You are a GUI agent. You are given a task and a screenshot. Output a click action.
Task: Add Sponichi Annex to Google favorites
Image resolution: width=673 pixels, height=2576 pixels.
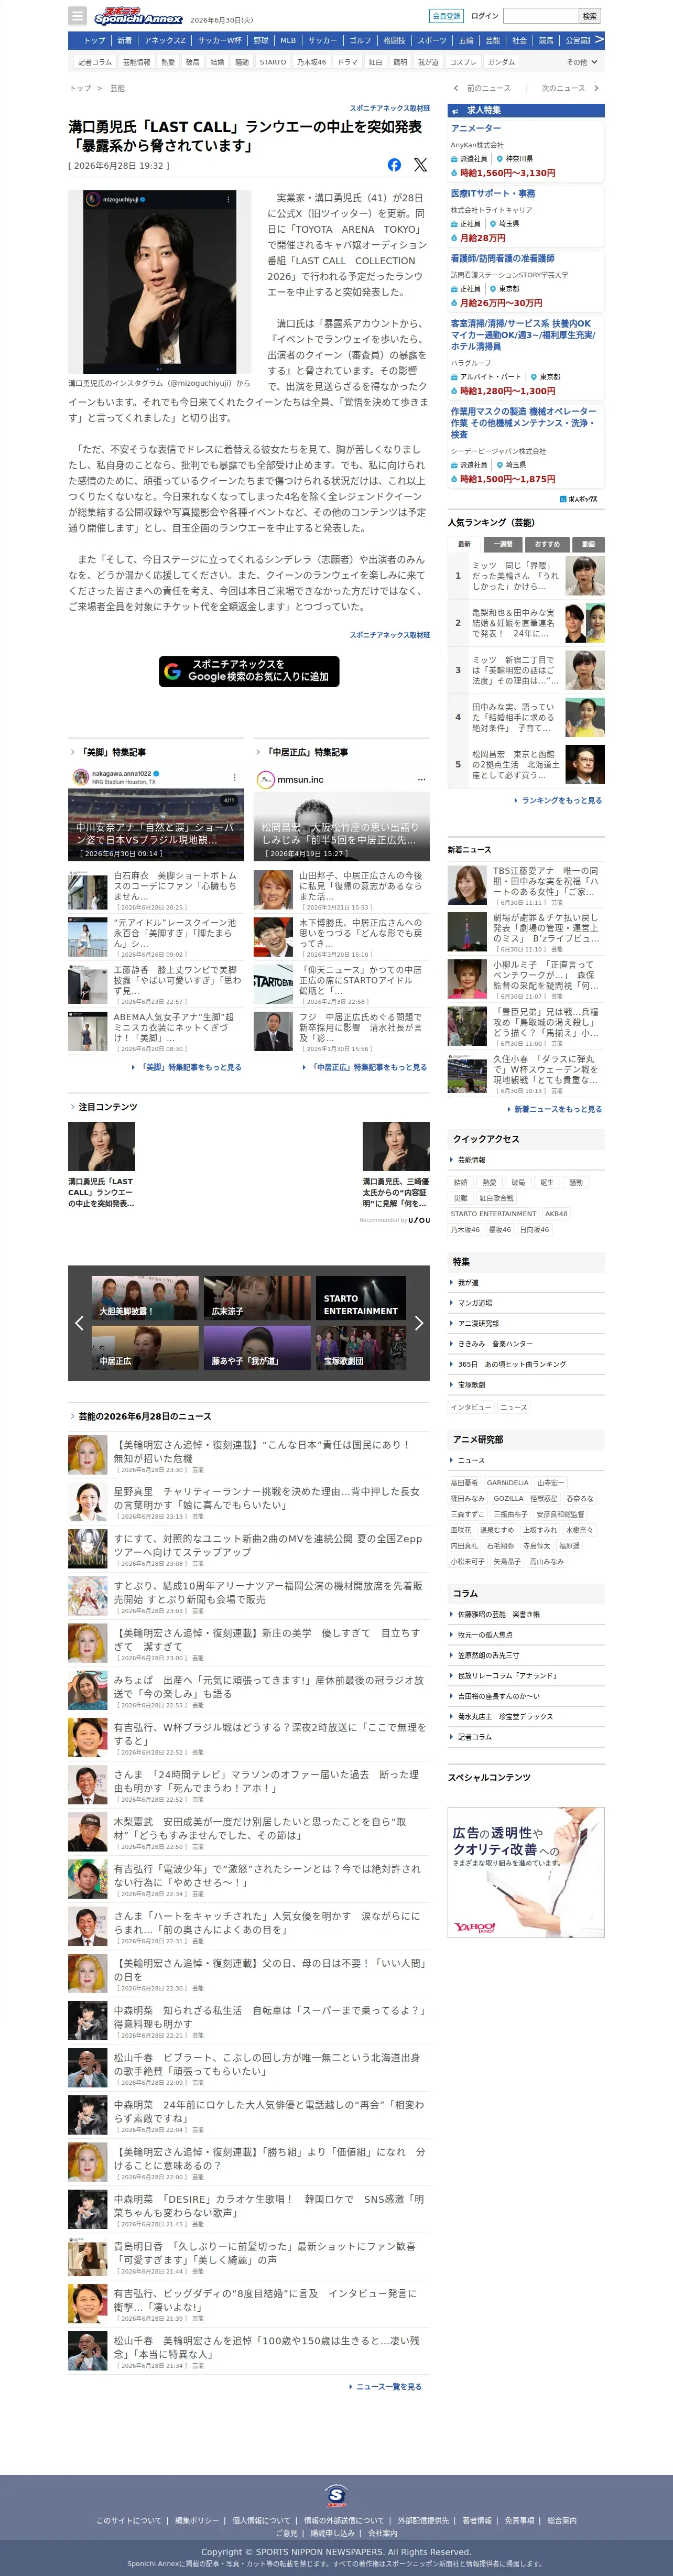coord(249,671)
